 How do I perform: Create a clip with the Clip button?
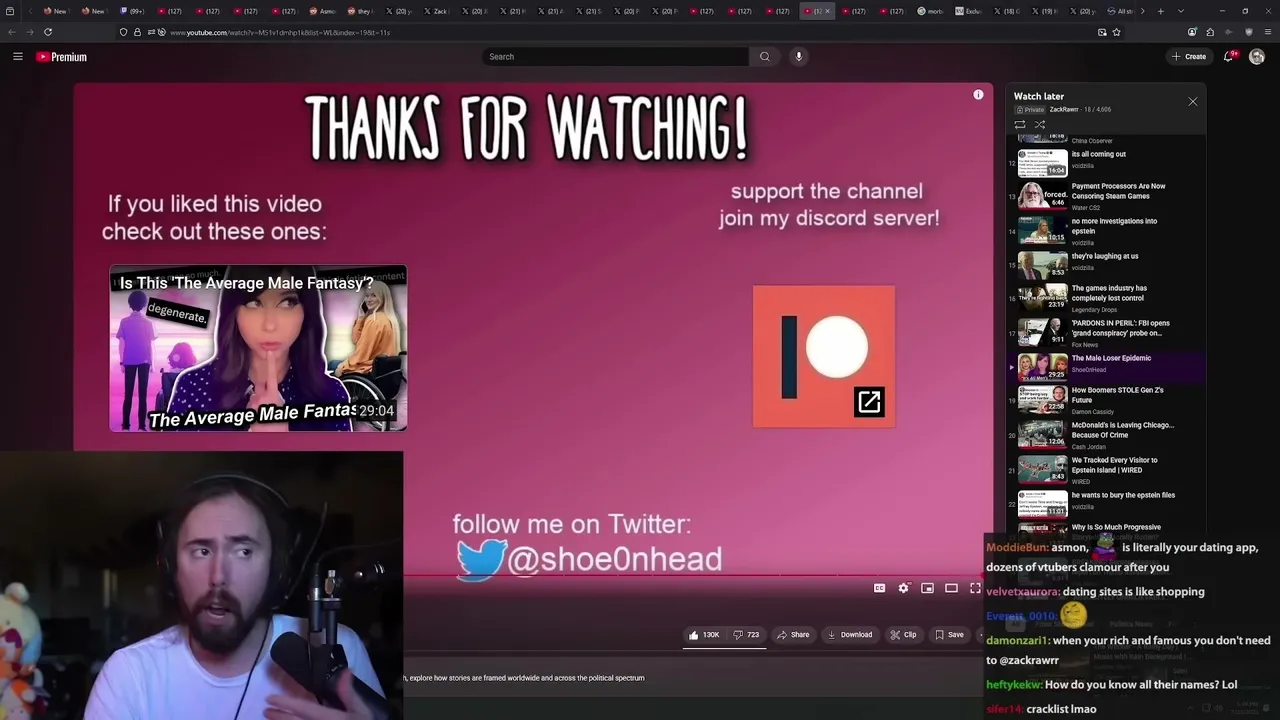click(903, 635)
